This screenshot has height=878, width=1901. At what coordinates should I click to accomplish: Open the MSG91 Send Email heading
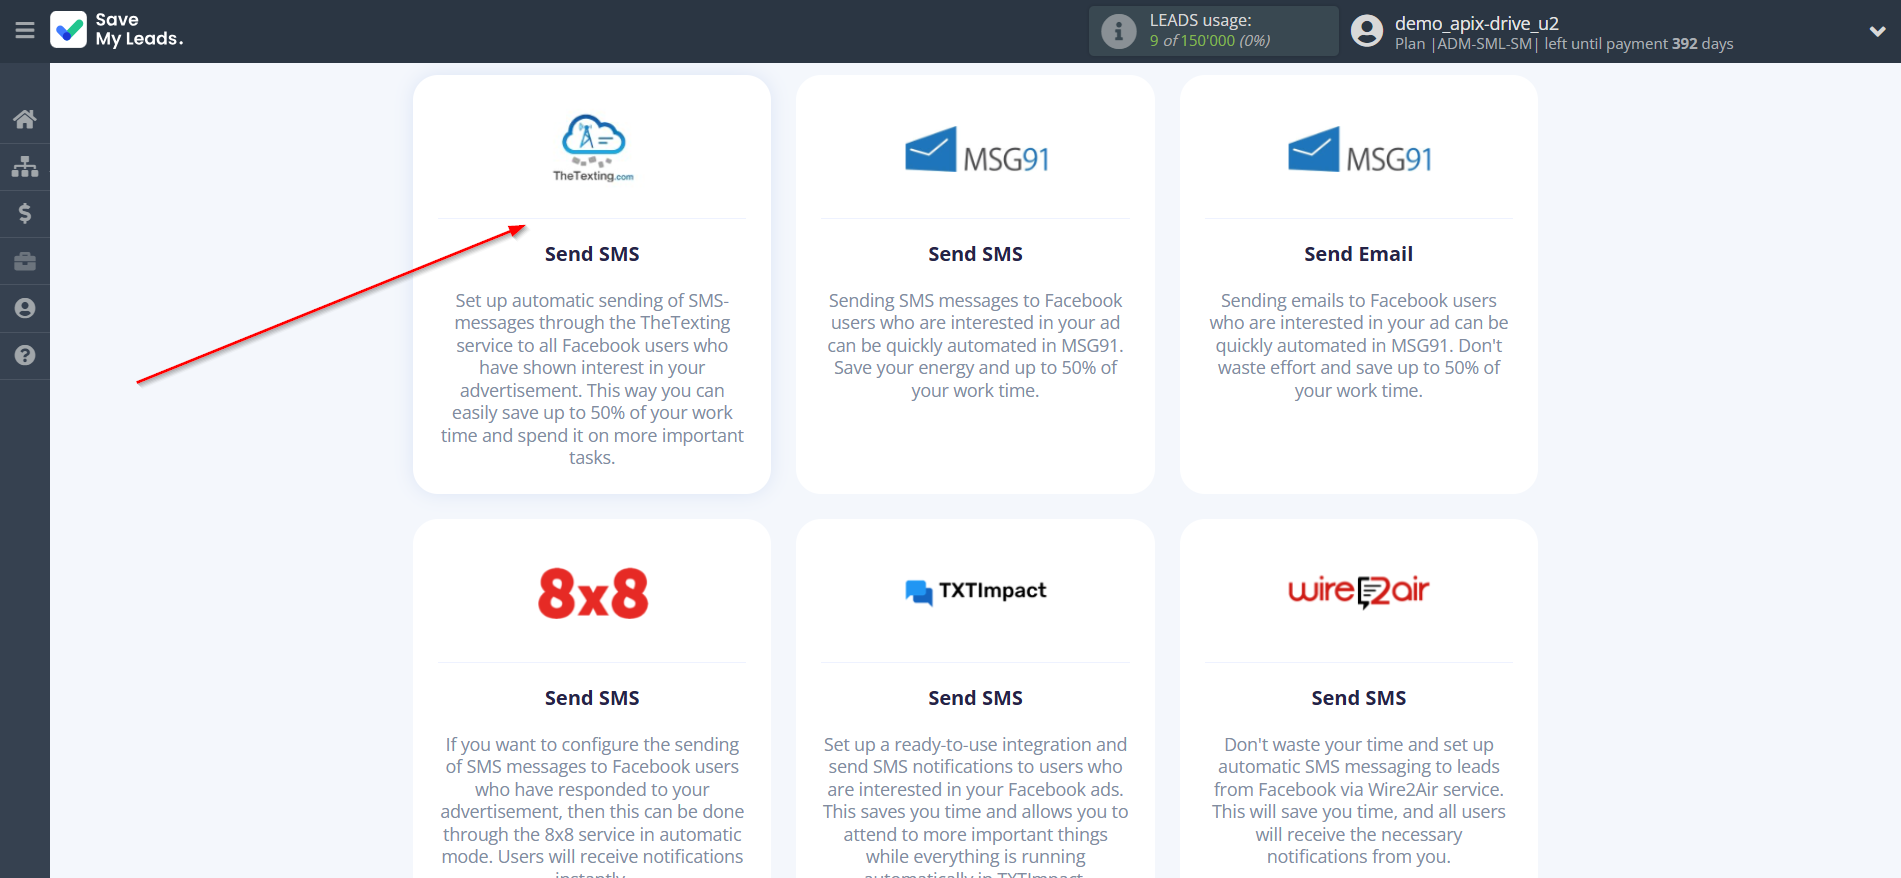[1358, 254]
